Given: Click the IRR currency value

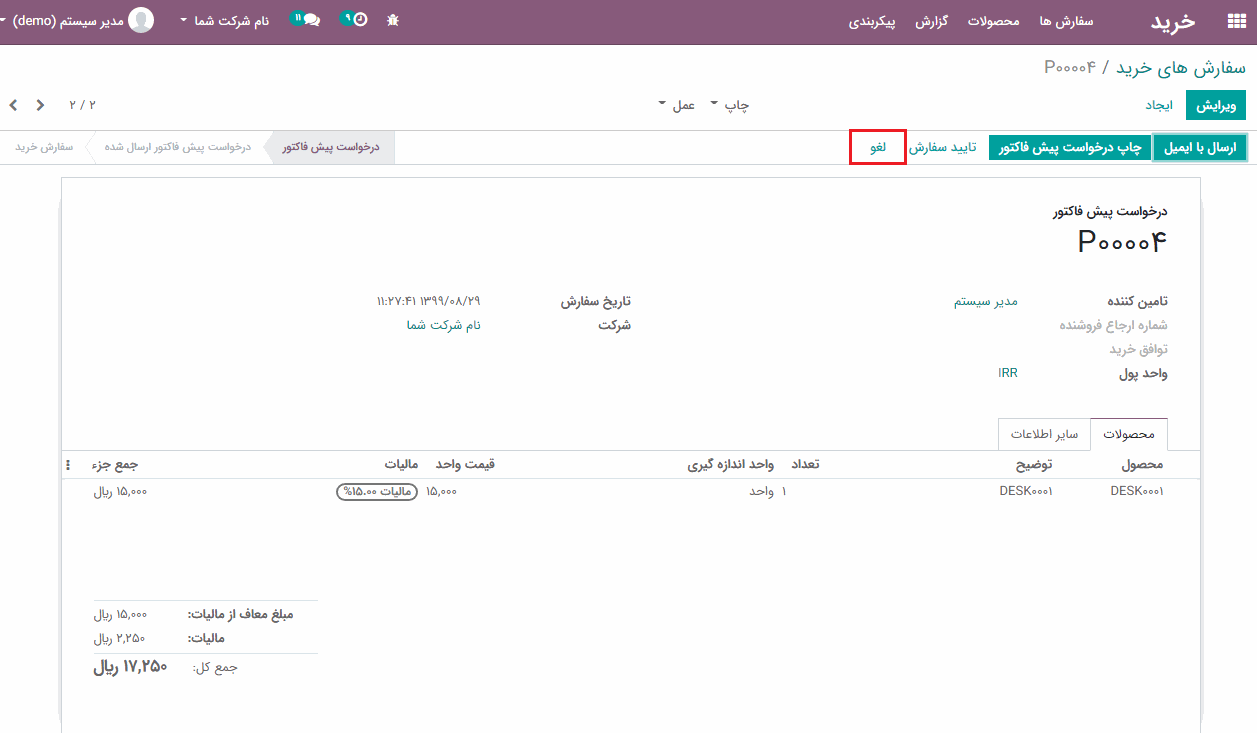Looking at the screenshot, I should click(1008, 373).
